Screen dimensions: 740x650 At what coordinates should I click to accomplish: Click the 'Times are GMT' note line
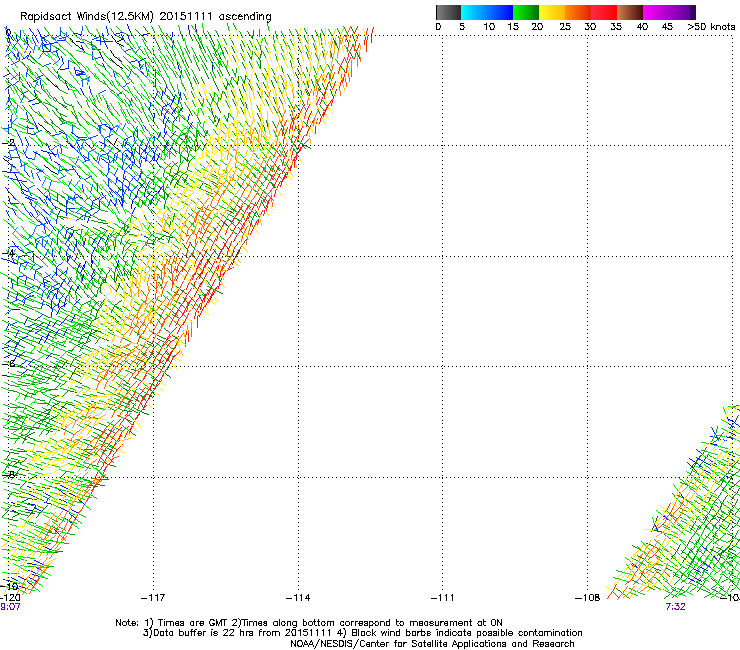point(309,623)
